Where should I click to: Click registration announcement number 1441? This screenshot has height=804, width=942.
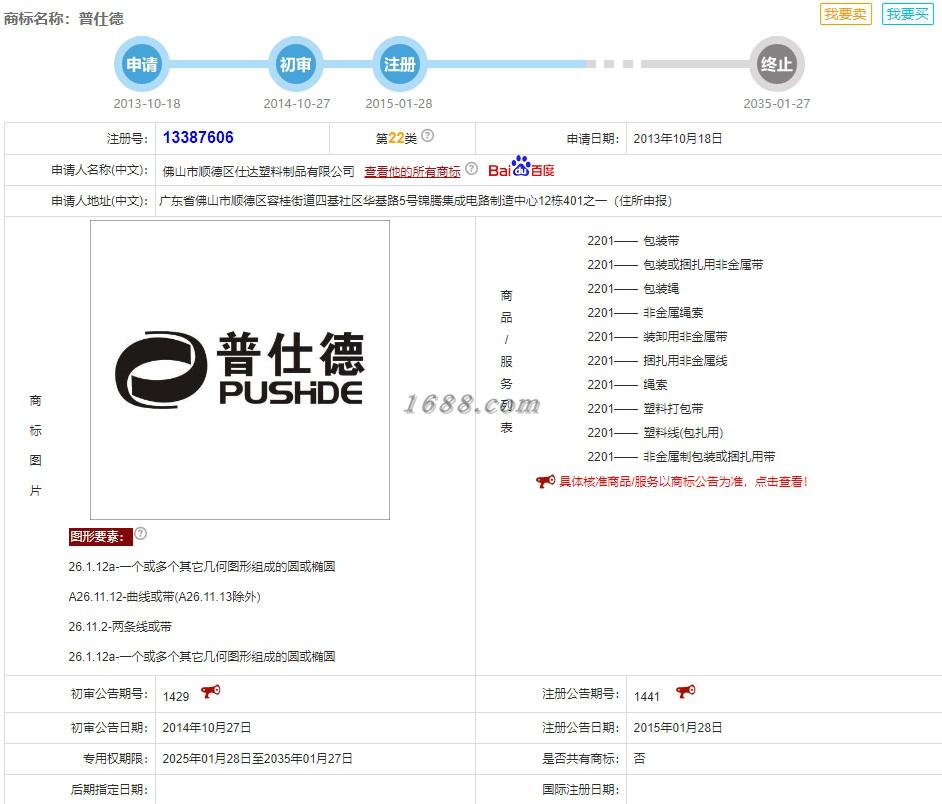tap(647, 696)
